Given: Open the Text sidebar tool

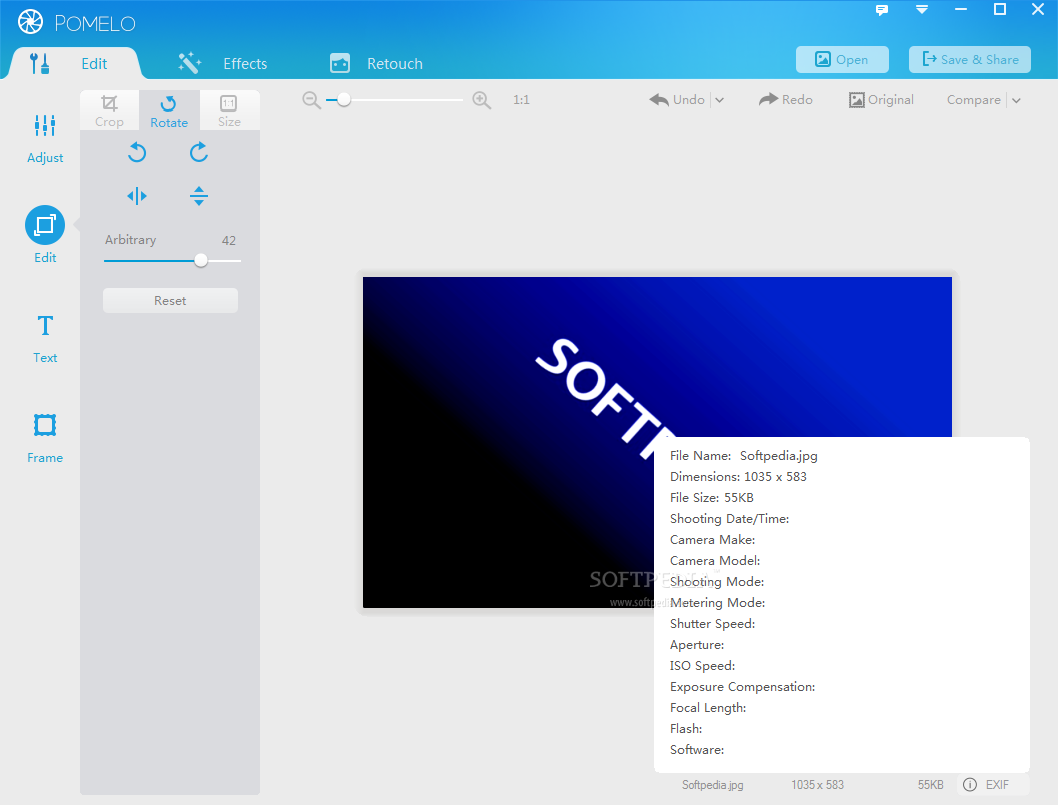Looking at the screenshot, I should pos(45,339).
